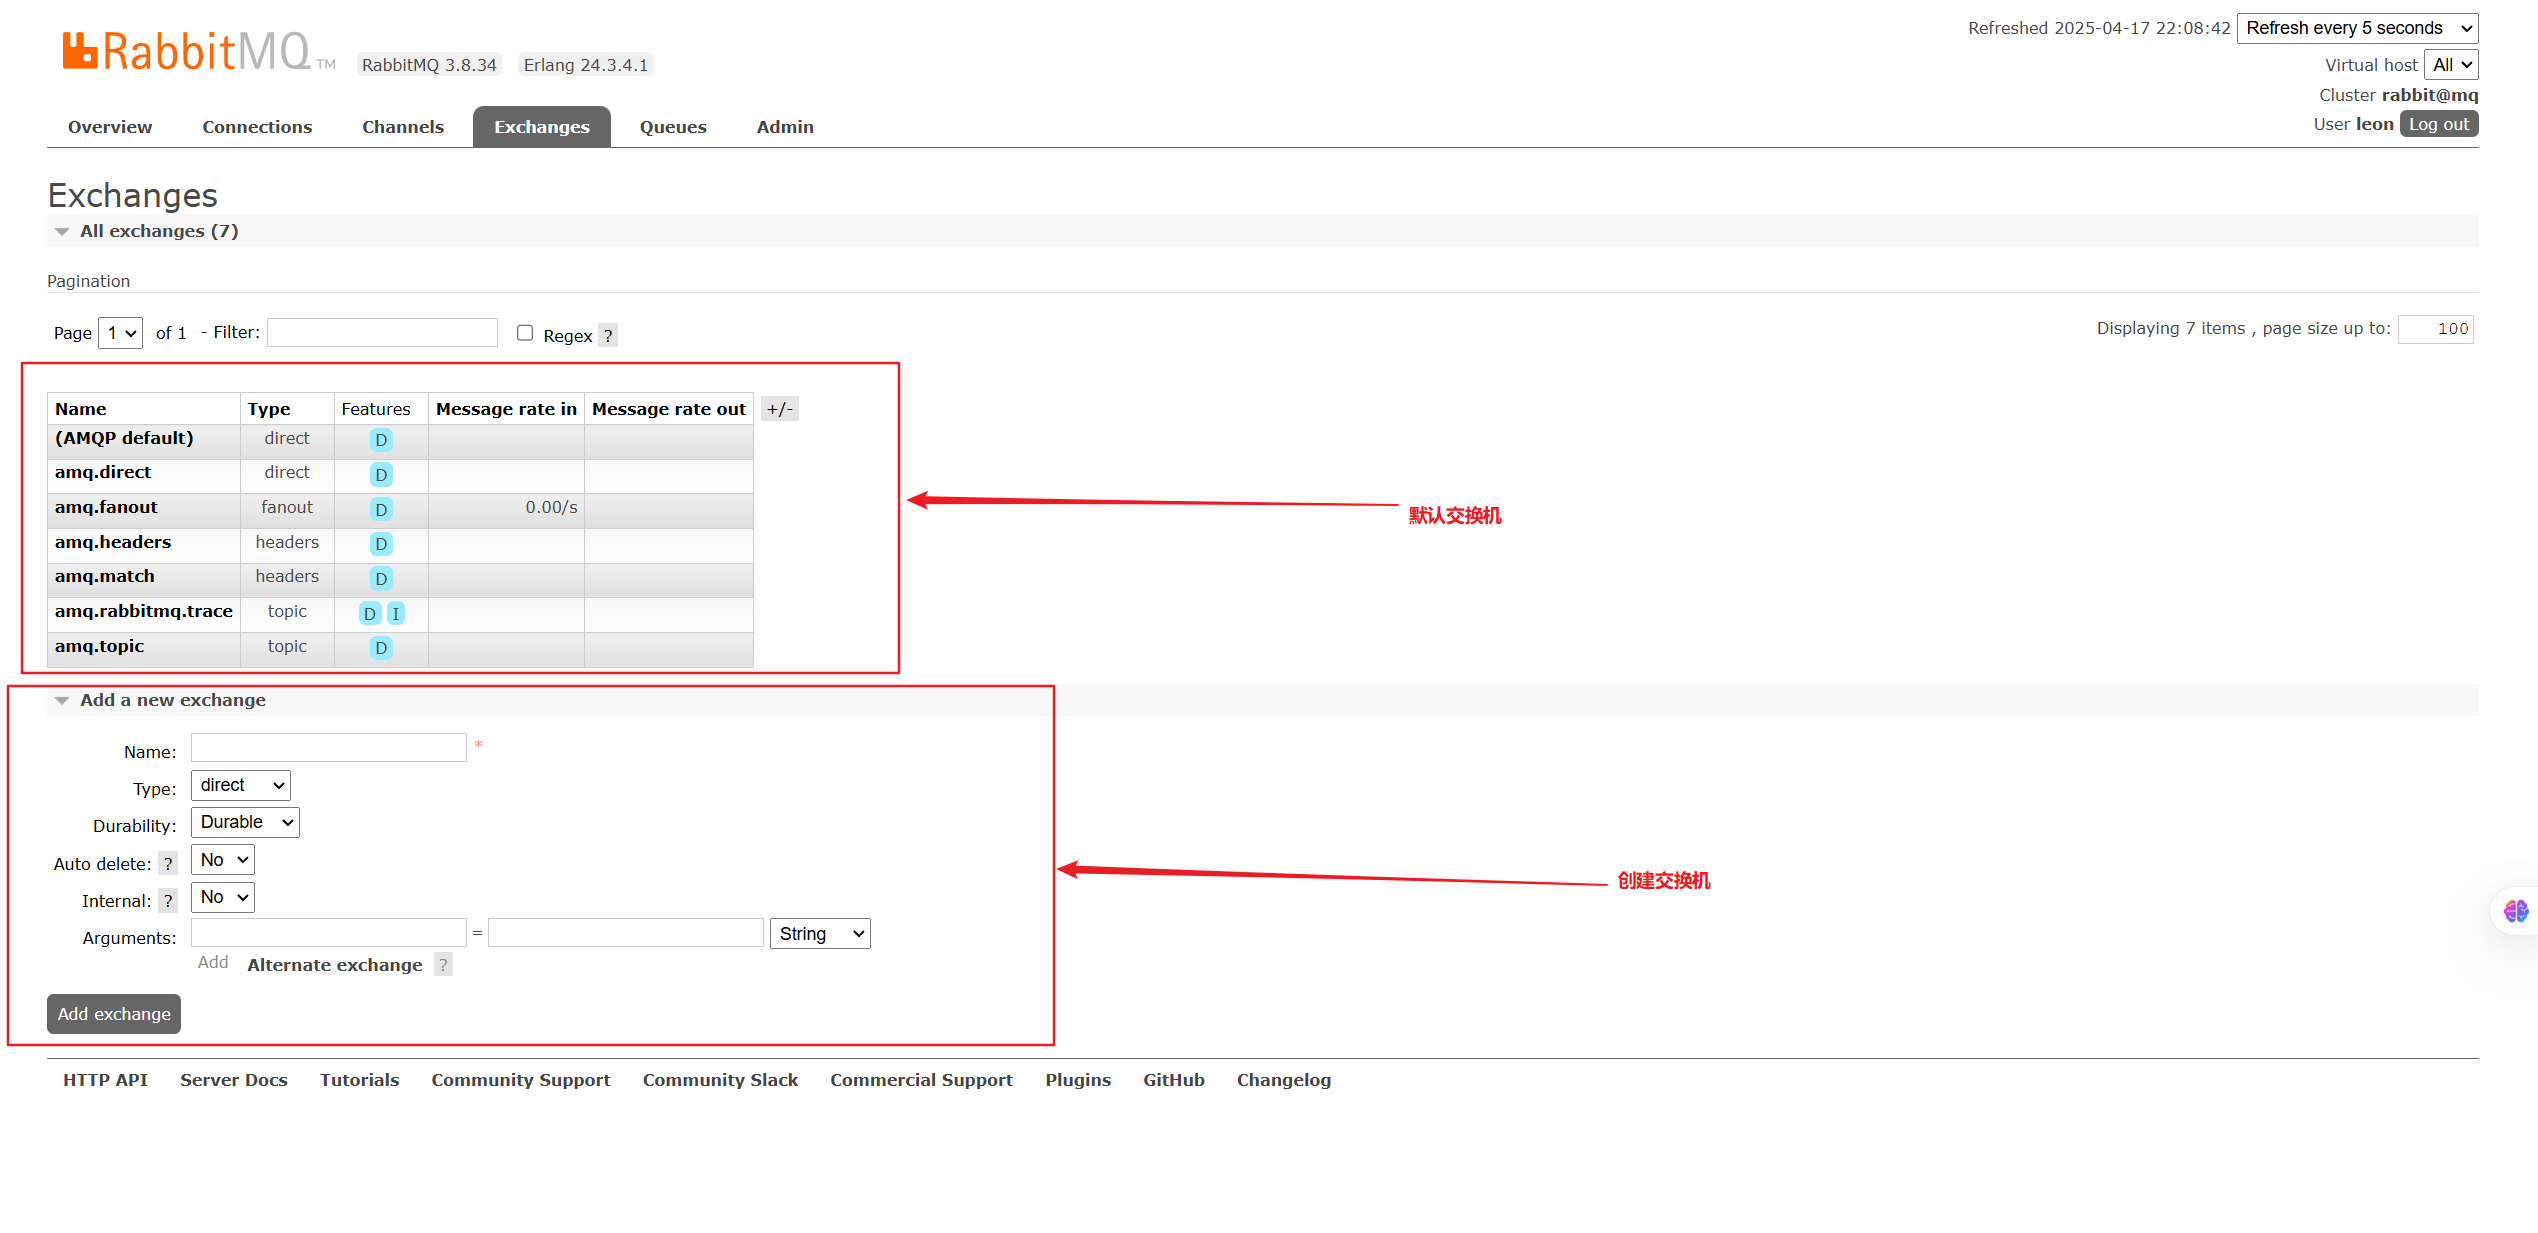
Task: Click the floating brain assistant icon
Action: 2515,911
